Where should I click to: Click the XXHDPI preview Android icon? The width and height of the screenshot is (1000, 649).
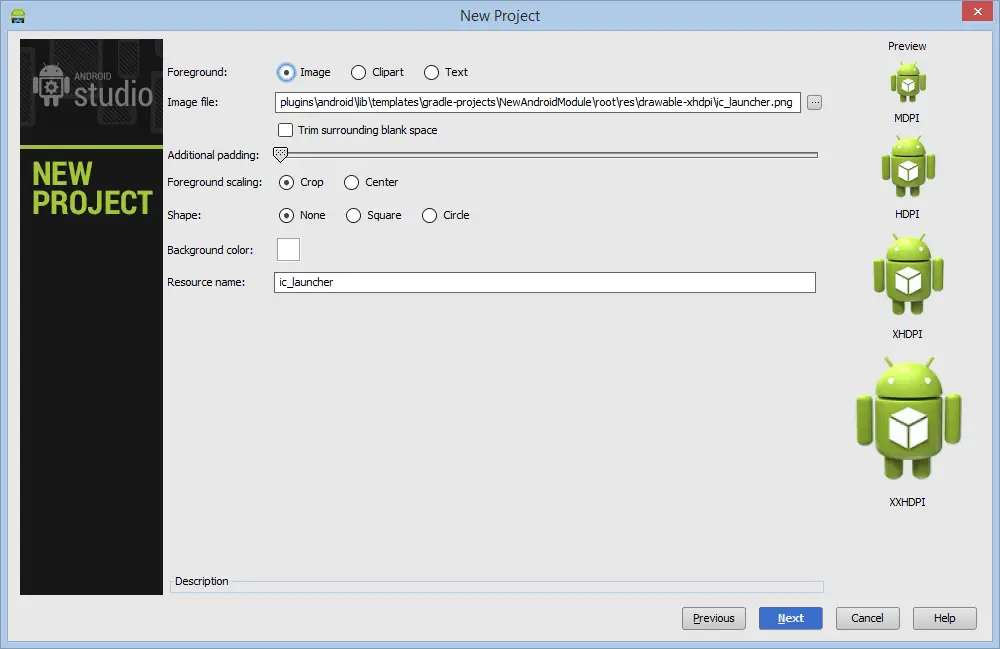click(908, 420)
